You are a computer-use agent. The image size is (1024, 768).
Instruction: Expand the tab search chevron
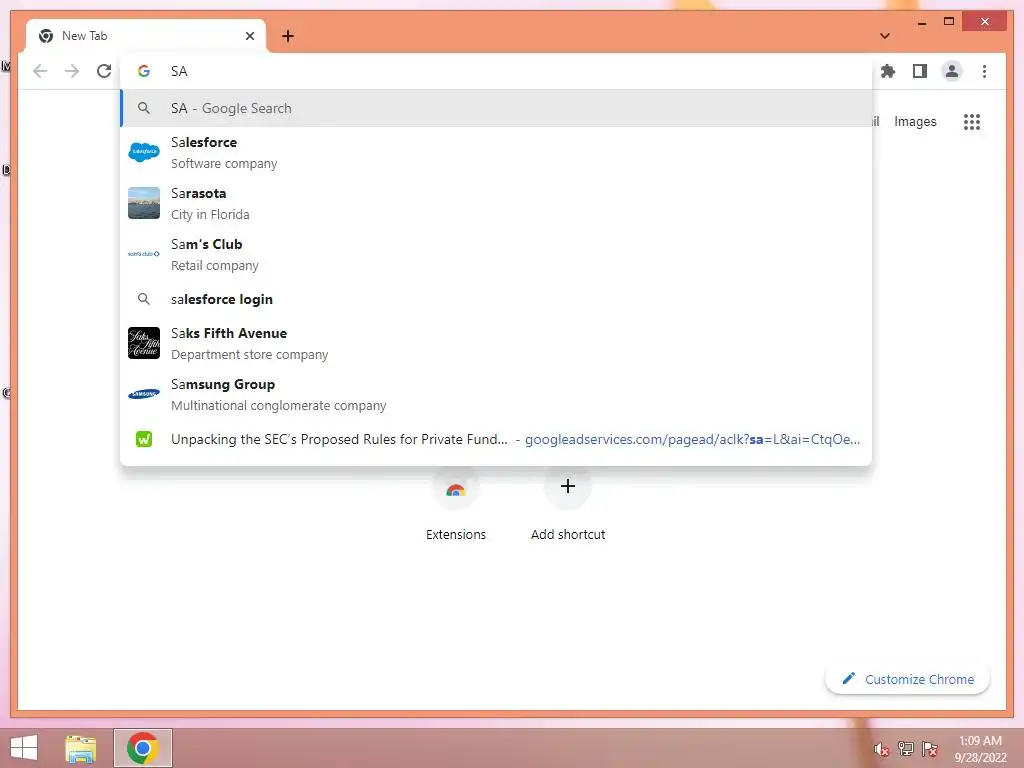click(885, 36)
